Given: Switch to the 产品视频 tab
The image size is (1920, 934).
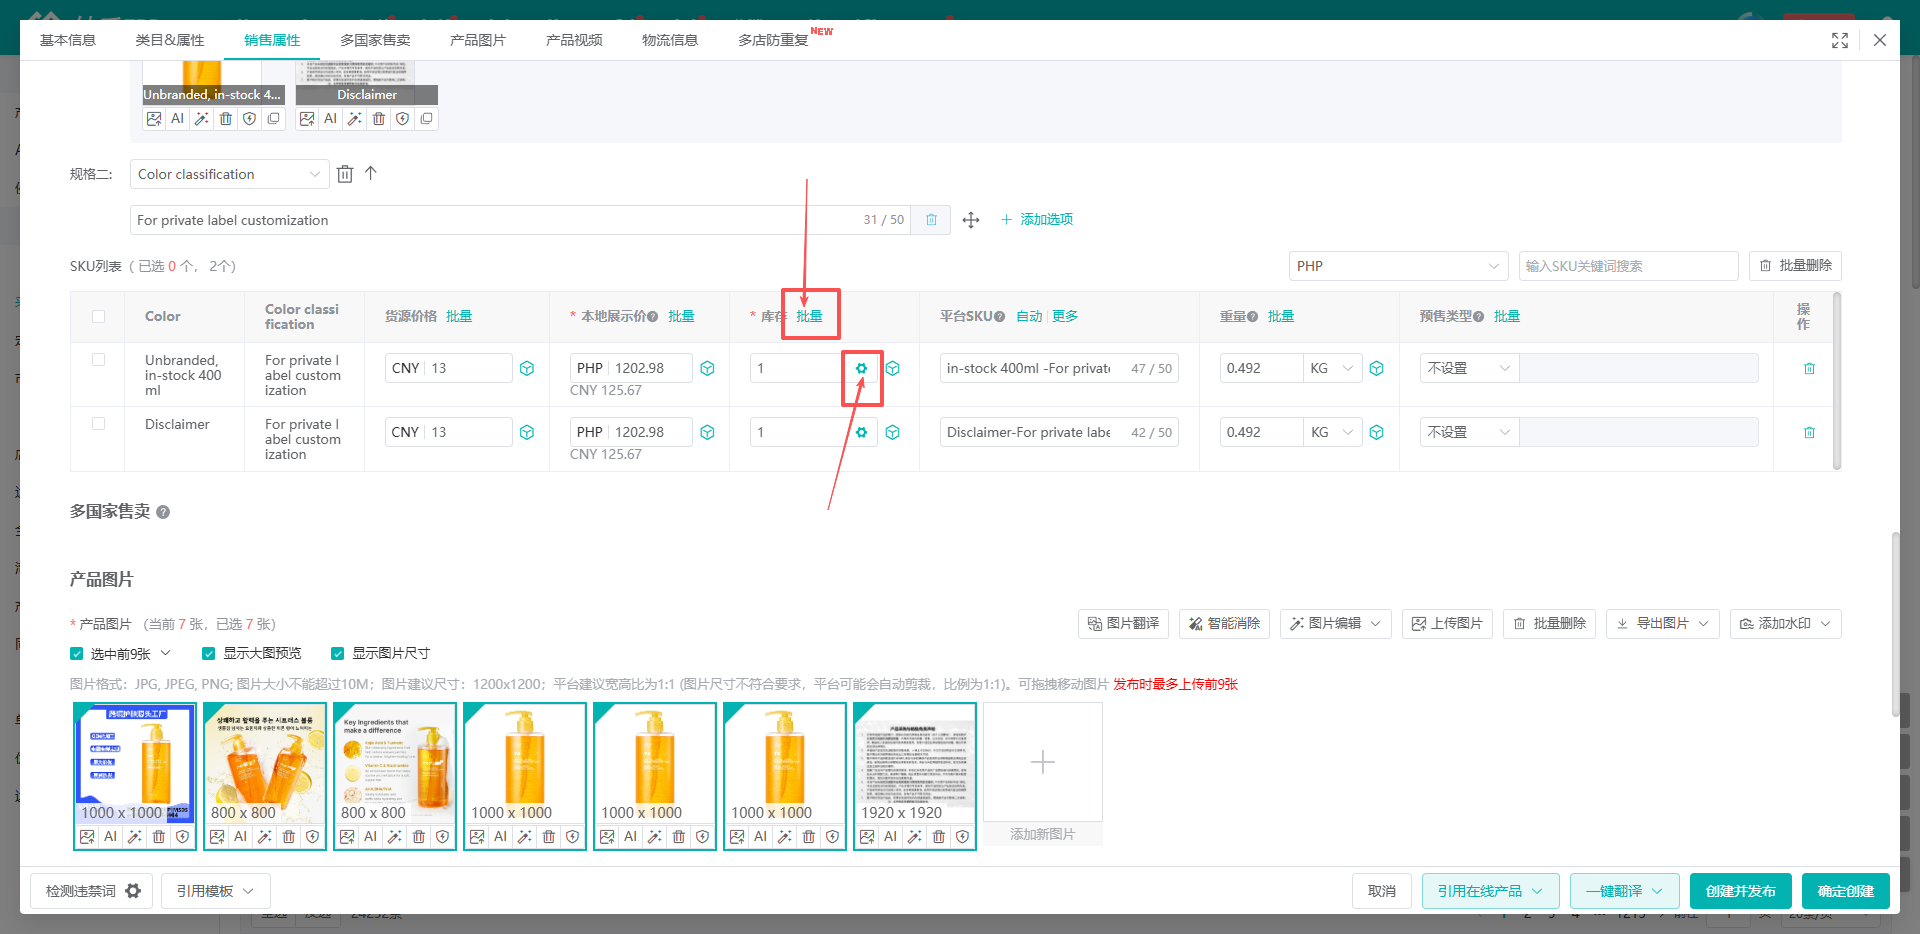Looking at the screenshot, I should pyautogui.click(x=574, y=40).
